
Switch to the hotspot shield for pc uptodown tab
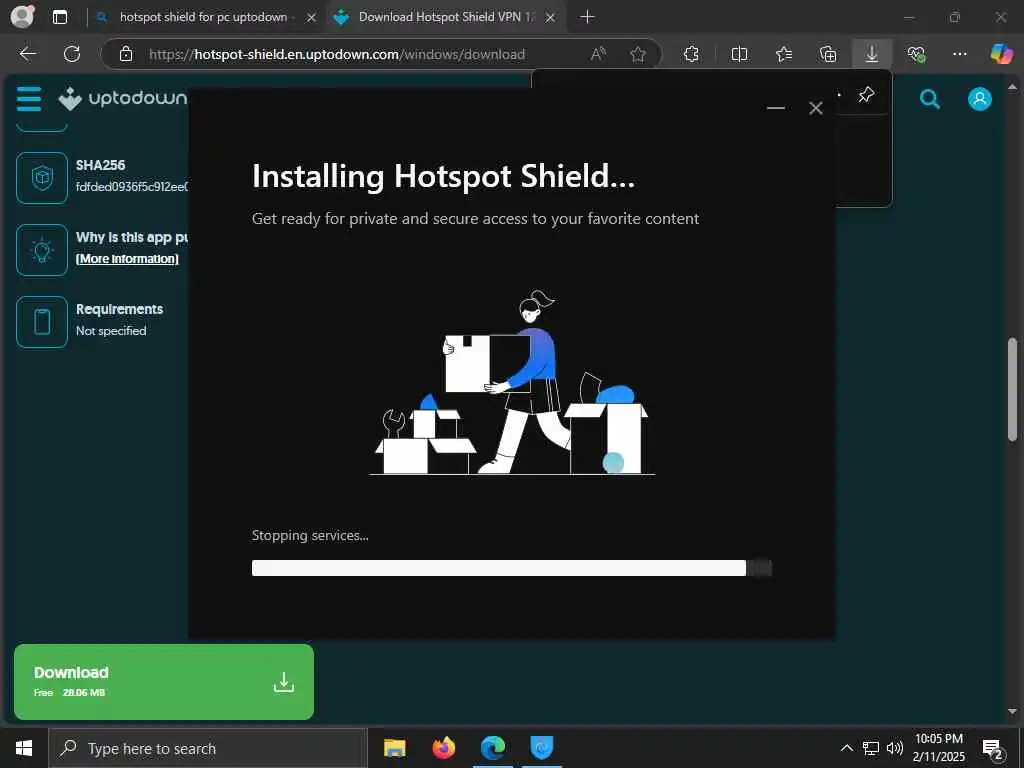203,17
